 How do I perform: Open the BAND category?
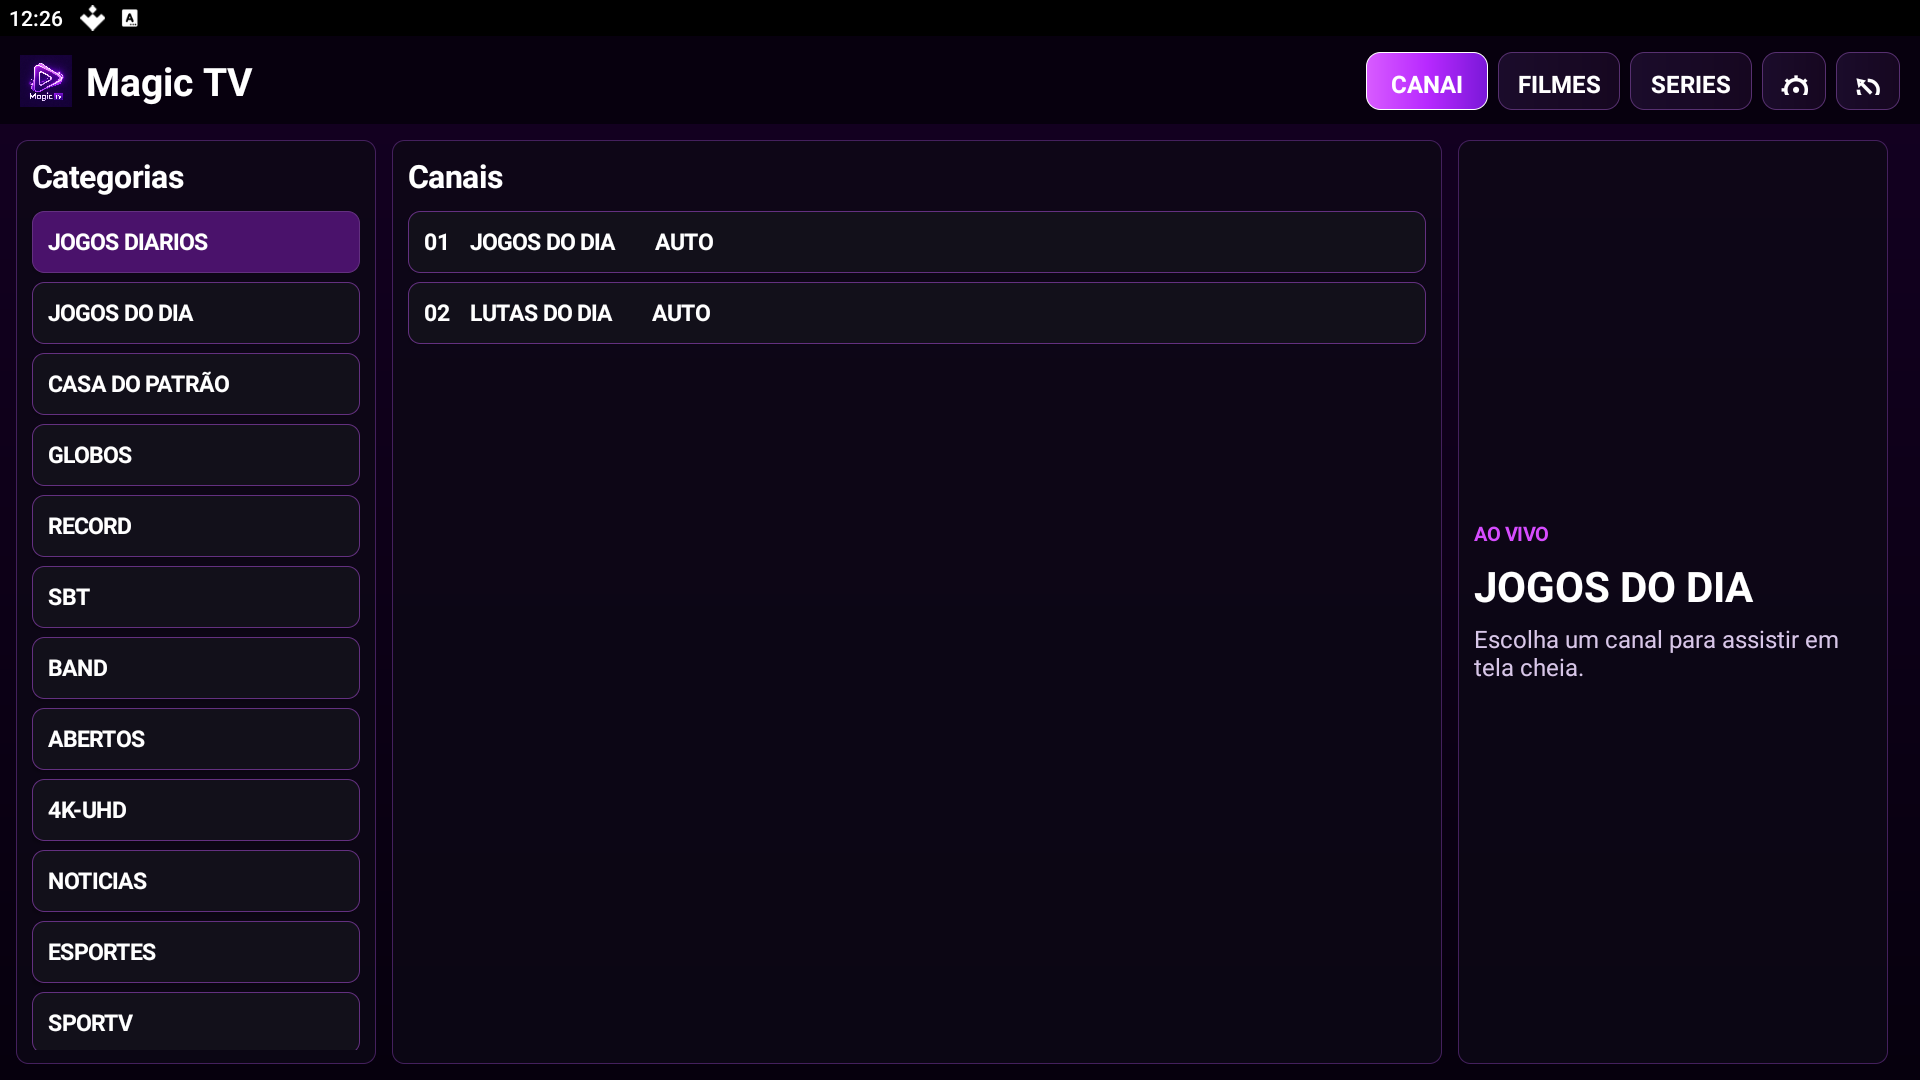(196, 668)
